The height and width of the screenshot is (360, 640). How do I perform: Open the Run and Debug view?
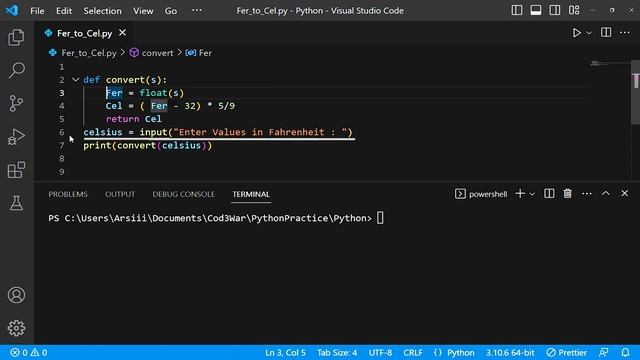(16, 137)
